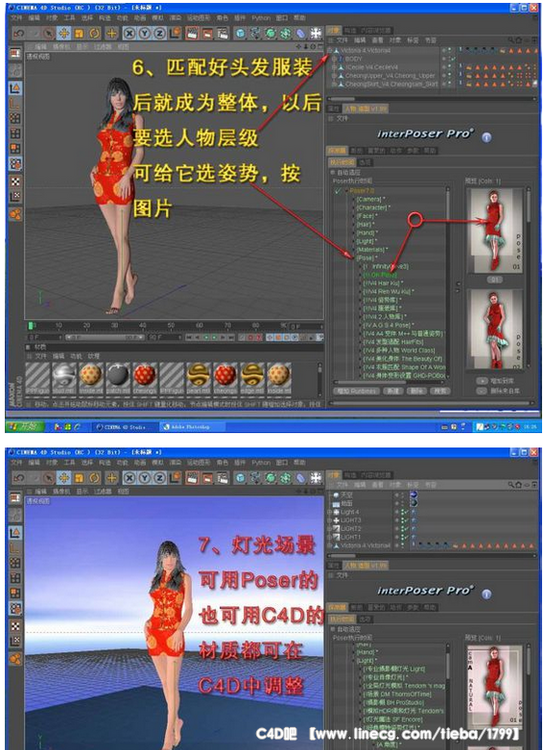Toggle LIGHT3 enable check in bottom window

405,520
